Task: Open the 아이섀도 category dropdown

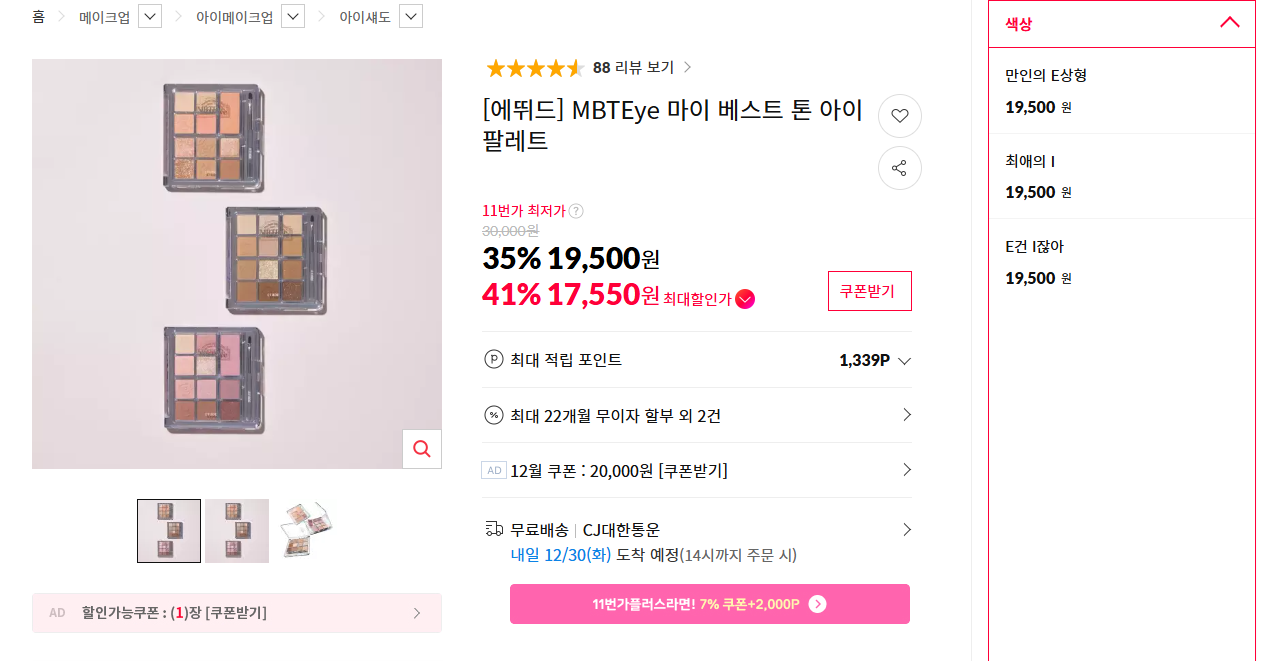Action: click(x=411, y=17)
